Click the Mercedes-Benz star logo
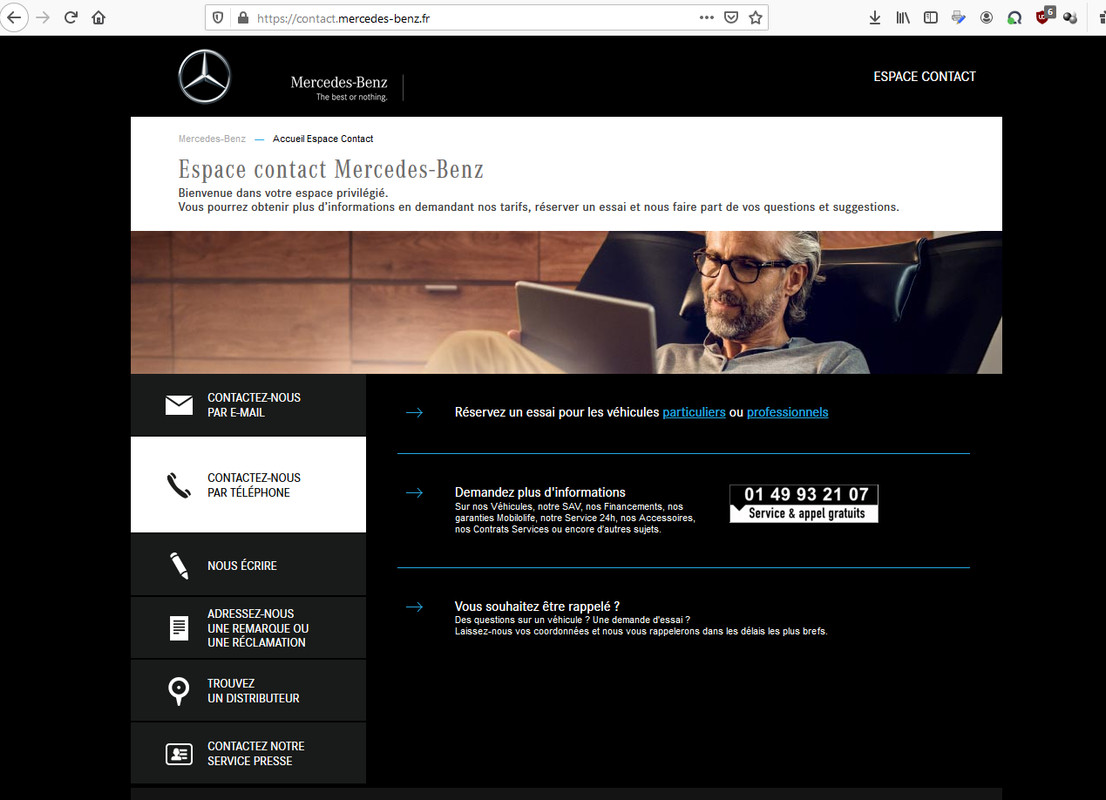This screenshot has width=1106, height=800. (205, 76)
